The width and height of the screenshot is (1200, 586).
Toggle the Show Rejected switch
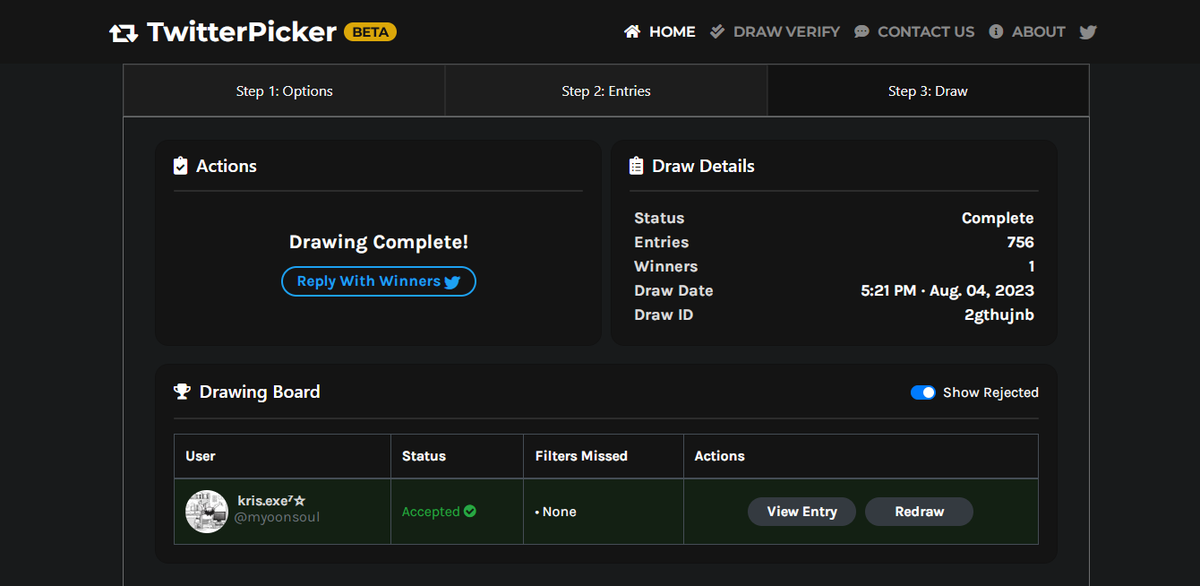pos(923,392)
